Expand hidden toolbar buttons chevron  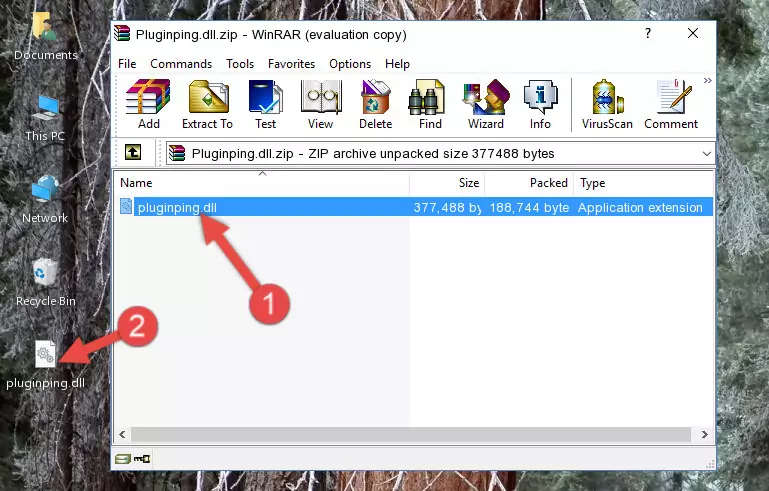(707, 80)
